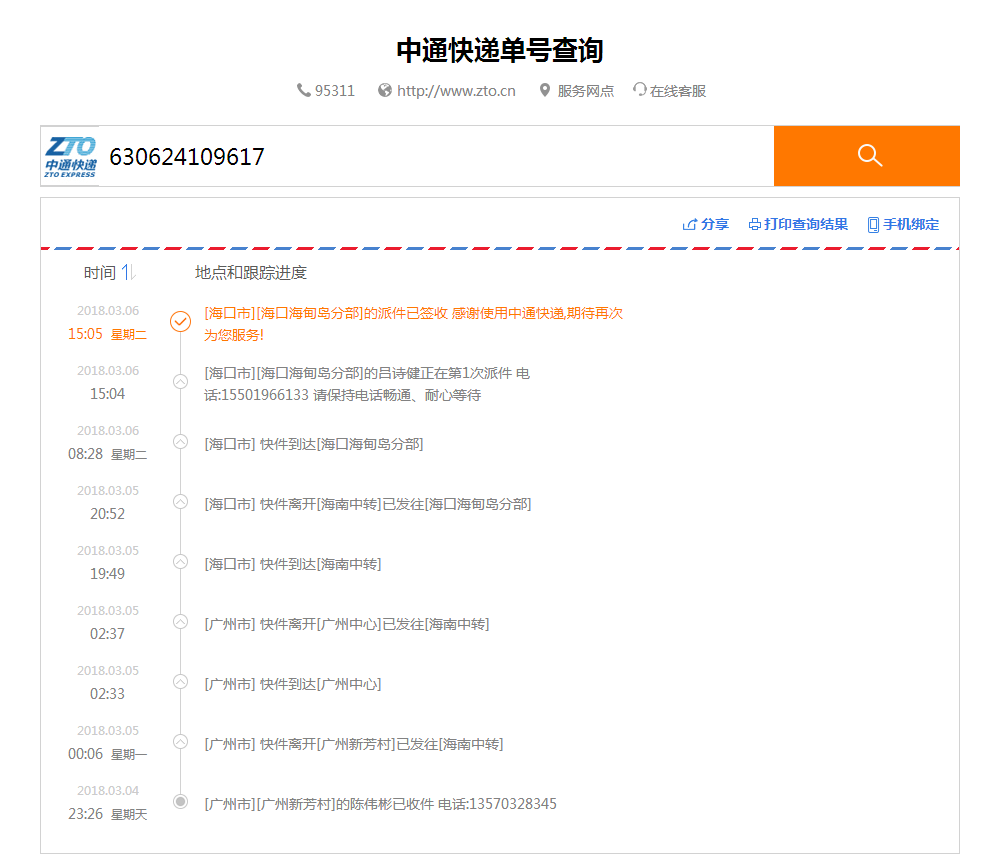Click the 23:26 星期天 timestamp
Image resolution: width=1000 pixels, height=867 pixels.
[107, 813]
